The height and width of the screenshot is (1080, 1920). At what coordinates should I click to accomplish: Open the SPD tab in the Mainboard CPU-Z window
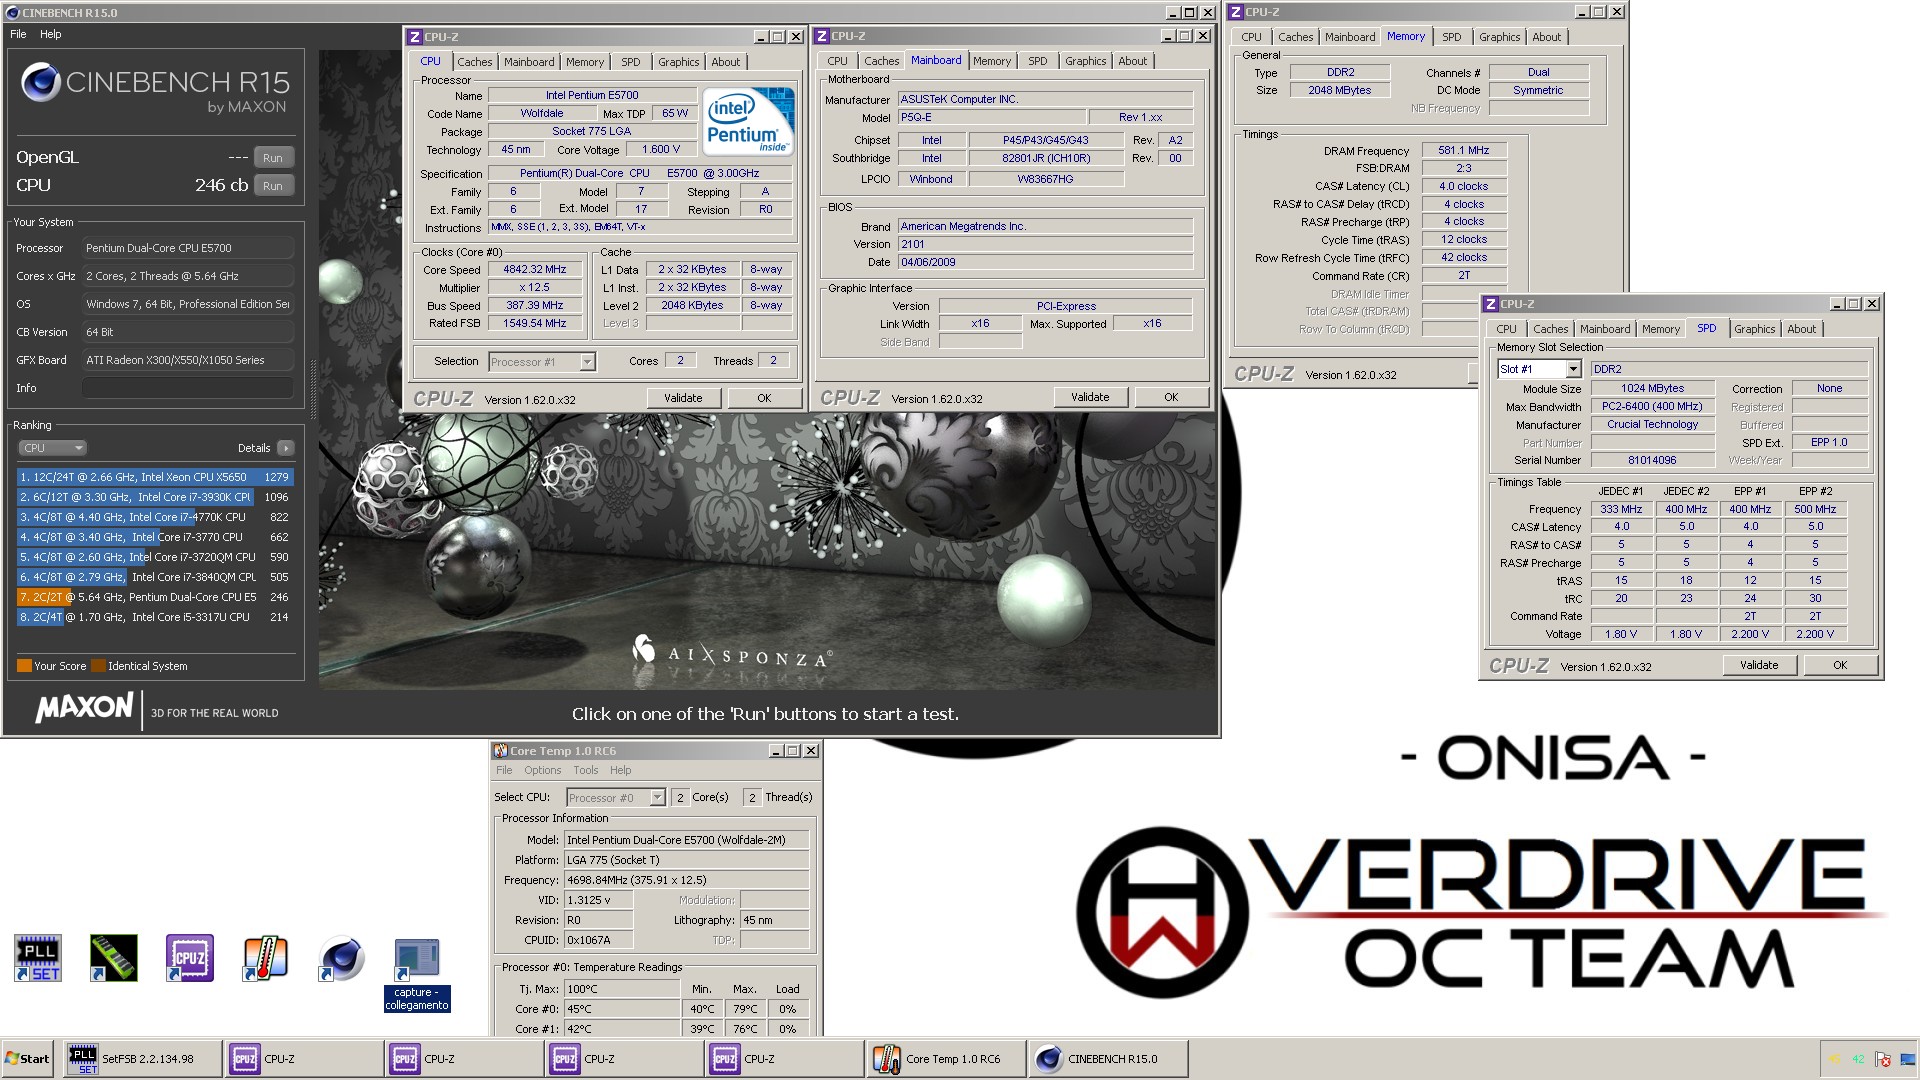[x=1038, y=61]
